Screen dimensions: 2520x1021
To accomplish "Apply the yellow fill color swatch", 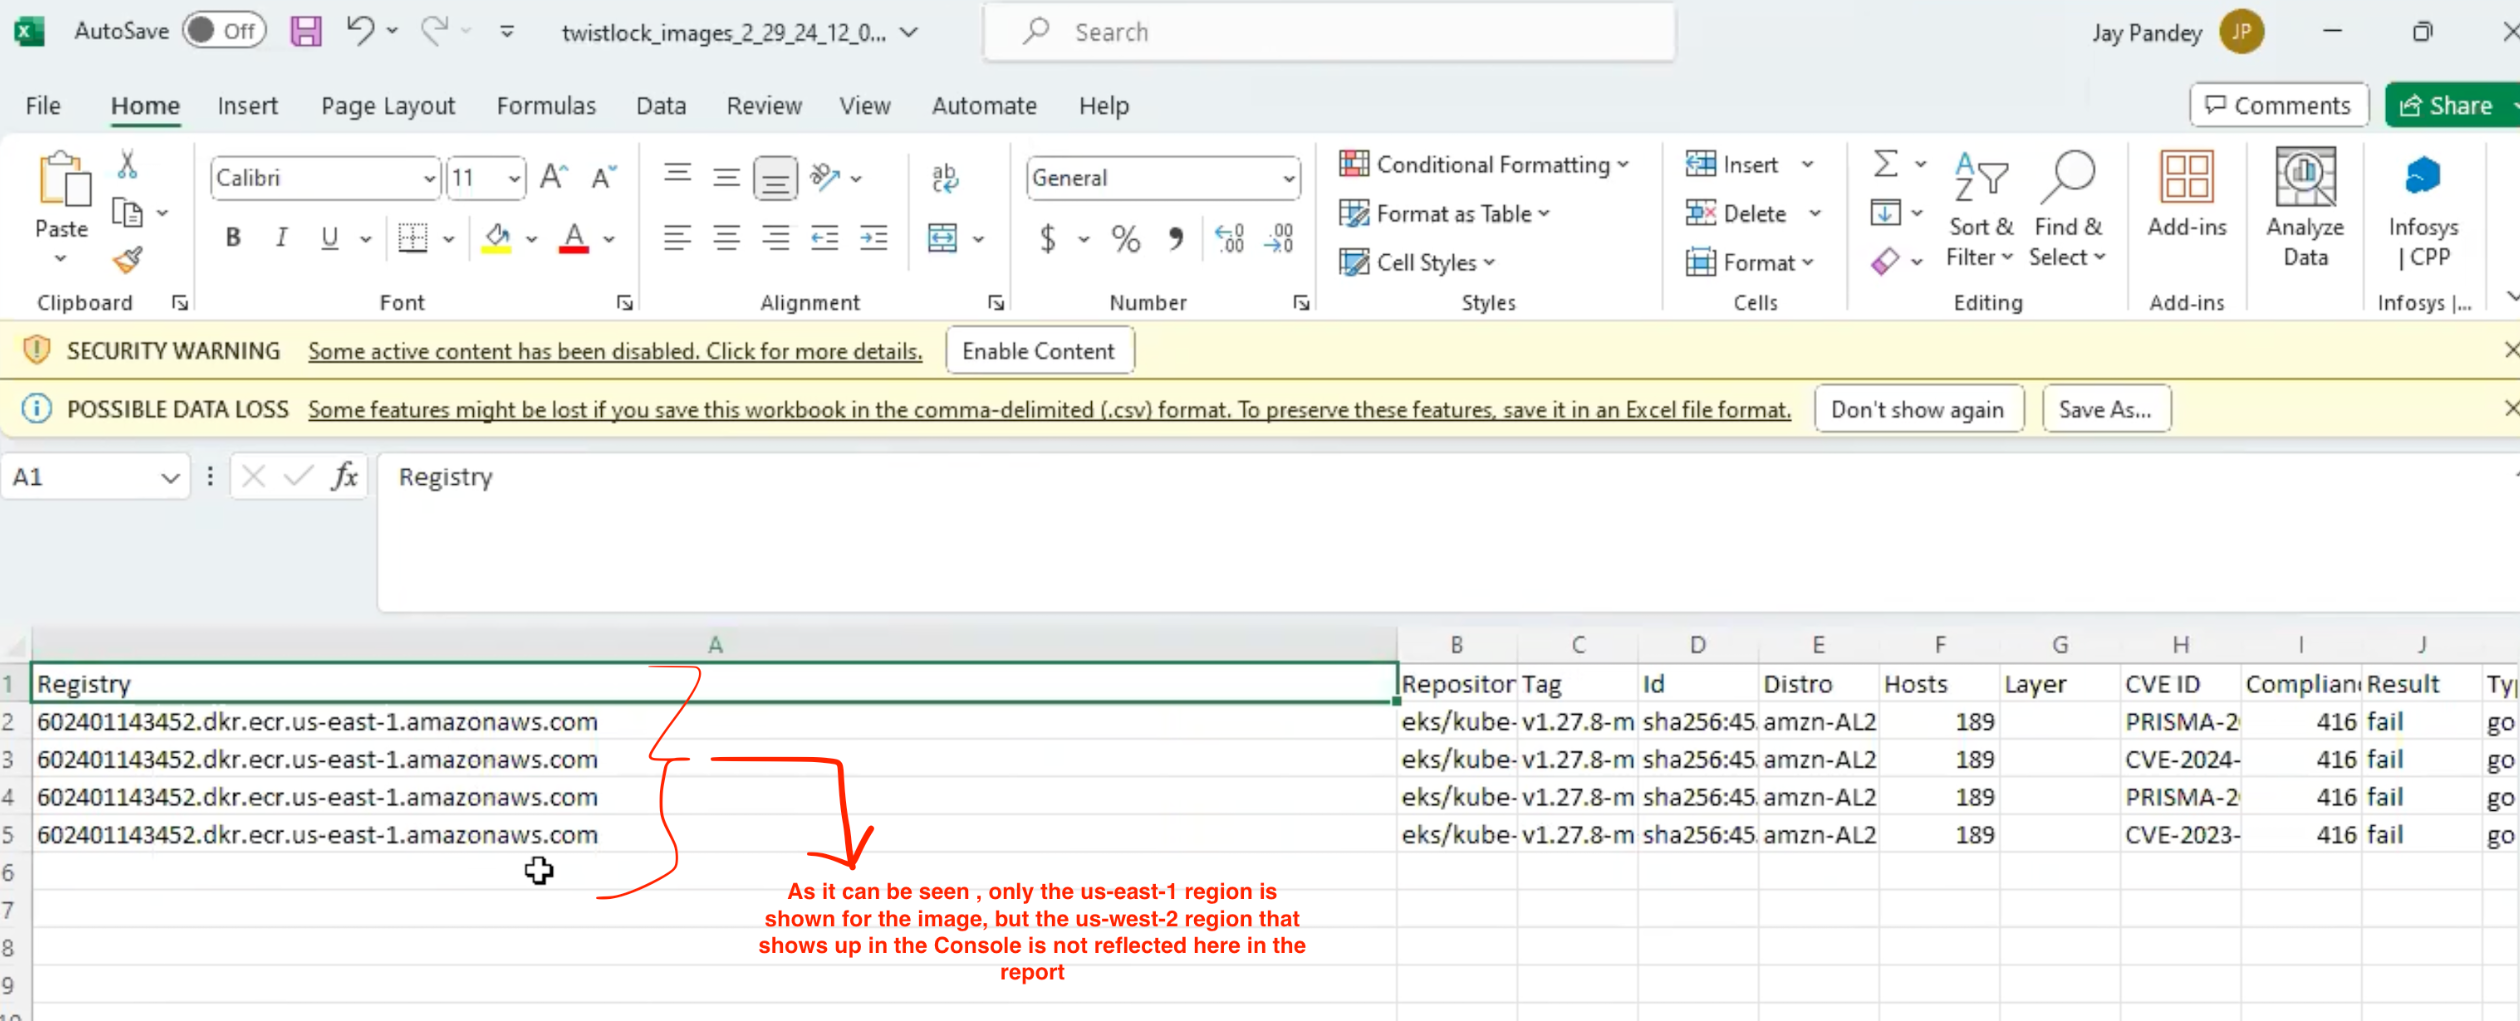I will [x=497, y=239].
